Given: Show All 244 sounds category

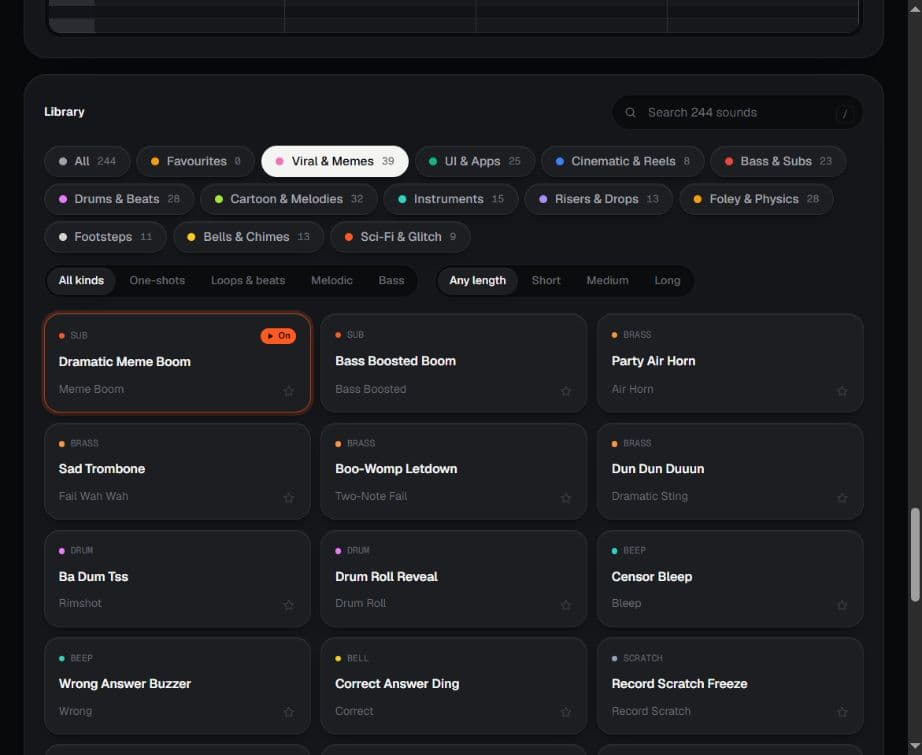Looking at the screenshot, I should [87, 161].
